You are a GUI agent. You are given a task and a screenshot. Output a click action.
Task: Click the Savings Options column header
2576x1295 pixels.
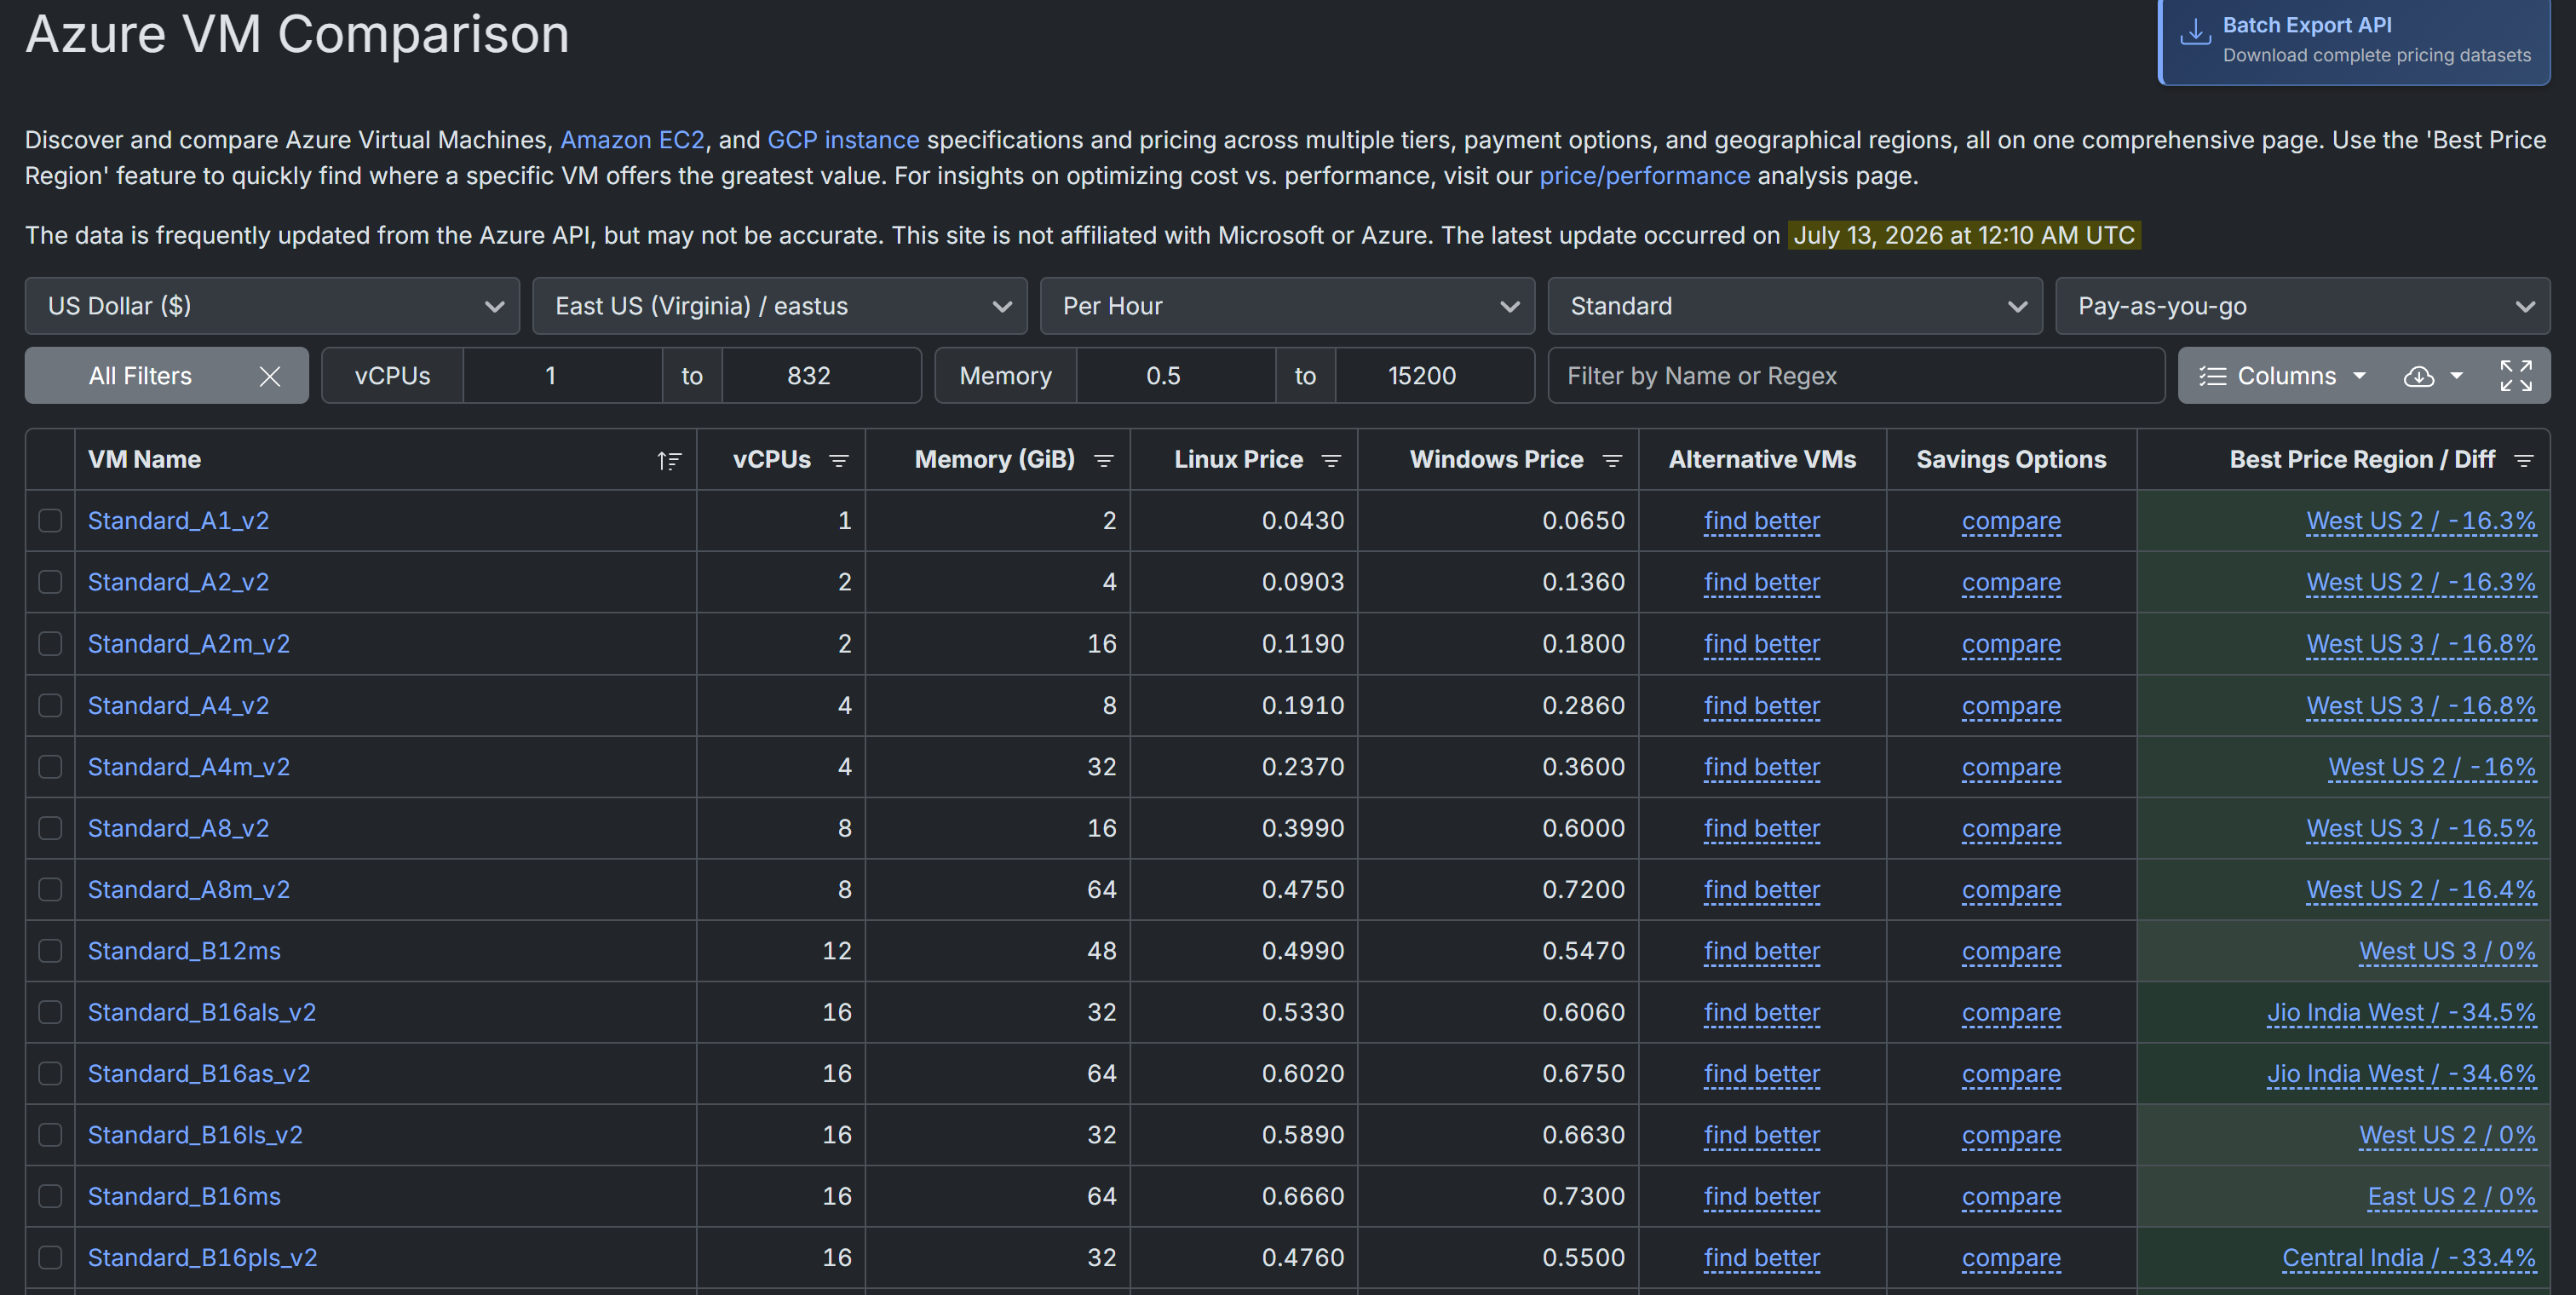point(2011,460)
